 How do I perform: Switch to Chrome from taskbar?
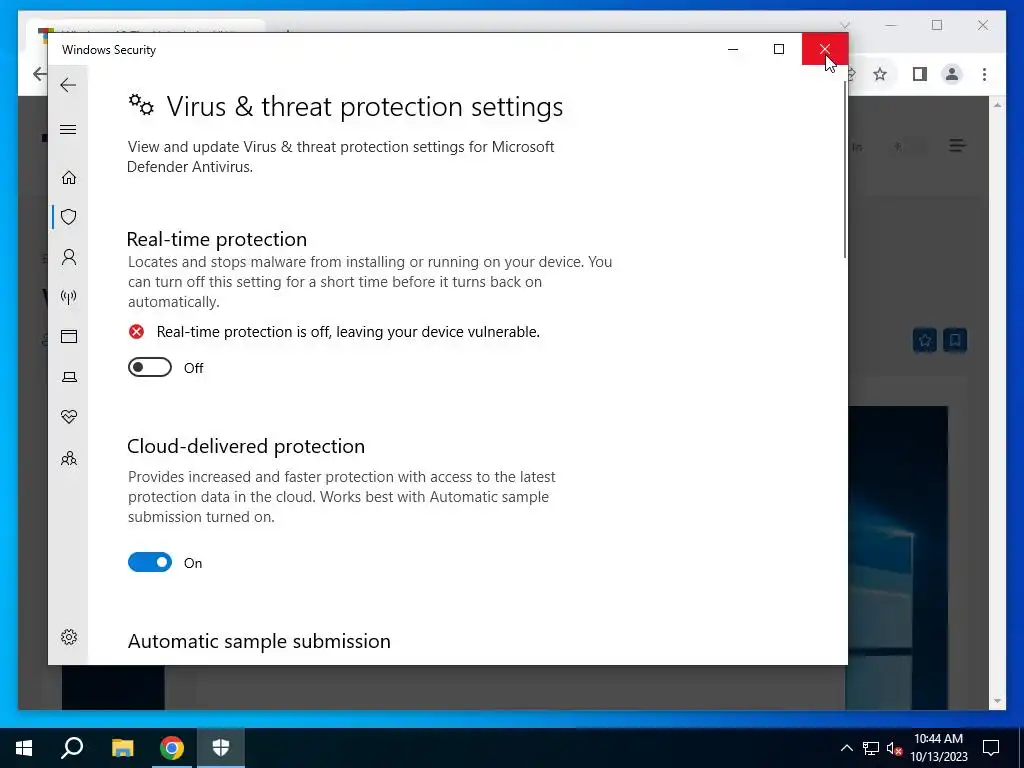172,748
